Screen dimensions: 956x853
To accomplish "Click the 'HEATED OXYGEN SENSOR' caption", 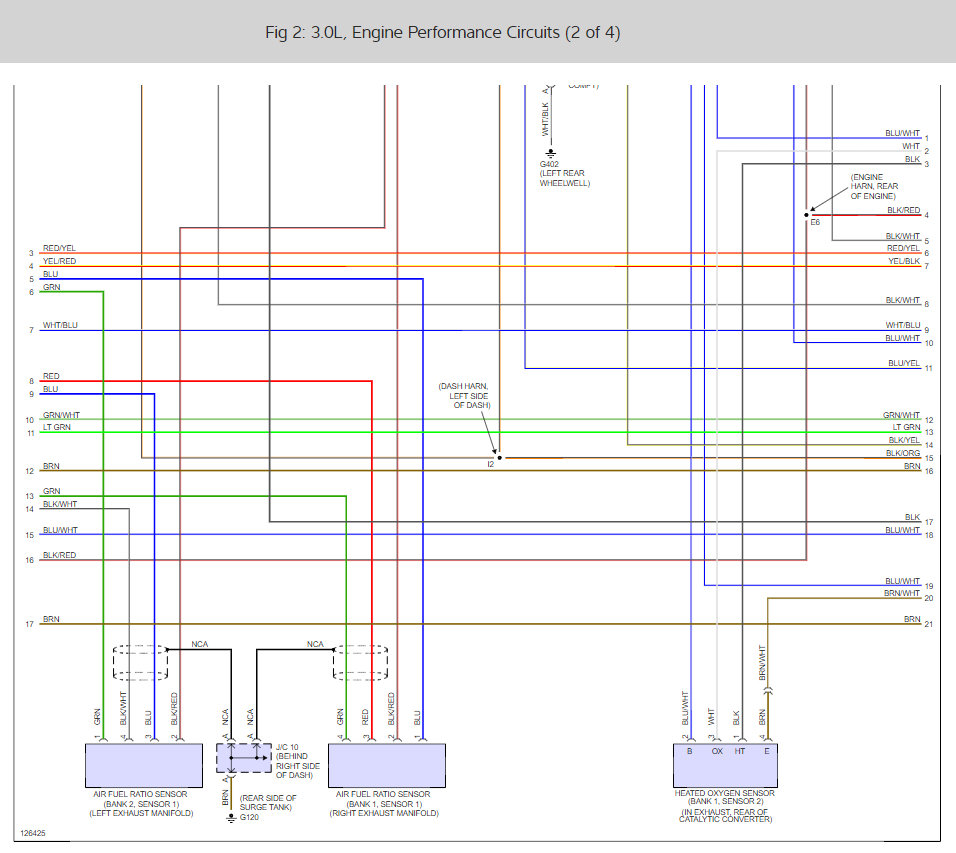I will (724, 793).
